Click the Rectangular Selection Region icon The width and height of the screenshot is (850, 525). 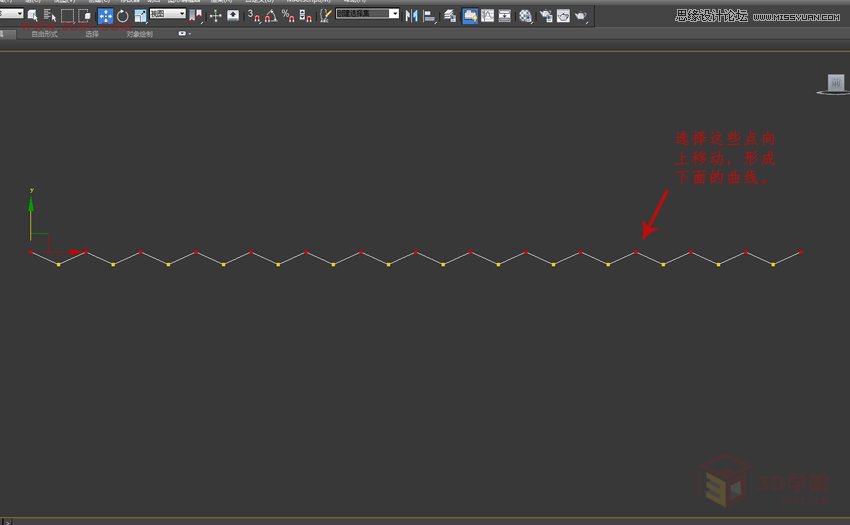coord(67,16)
